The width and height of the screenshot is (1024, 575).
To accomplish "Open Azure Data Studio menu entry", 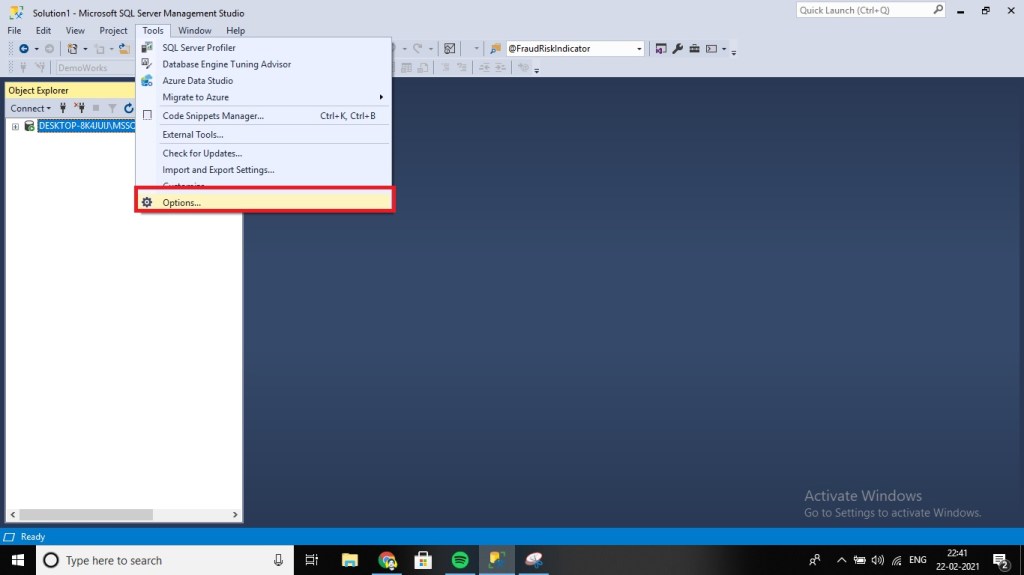I will tap(197, 81).
